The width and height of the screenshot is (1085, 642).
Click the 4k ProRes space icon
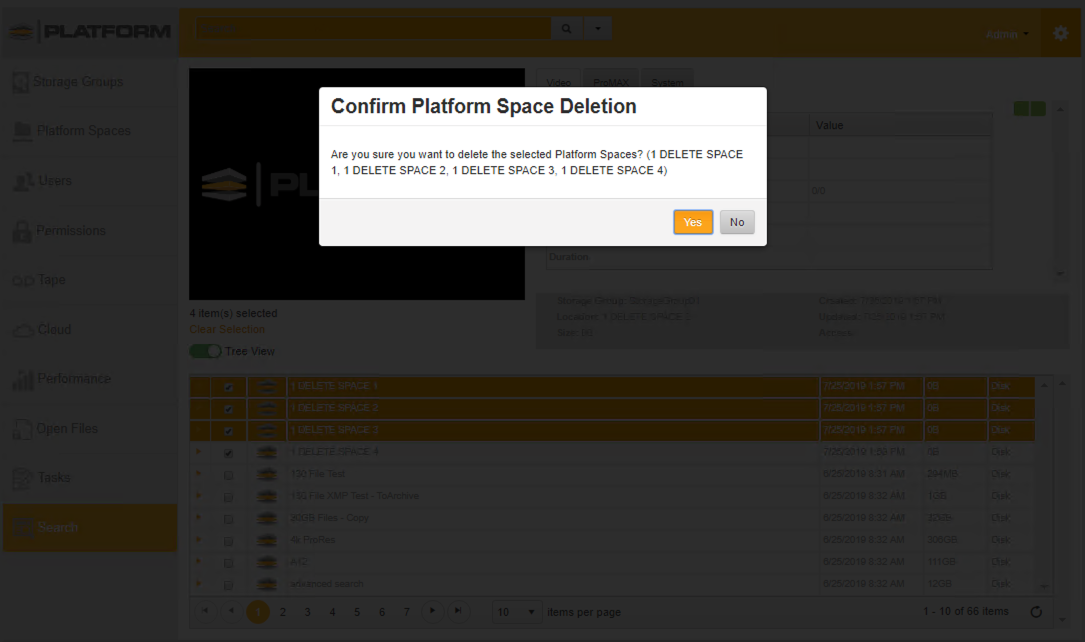[266, 540]
